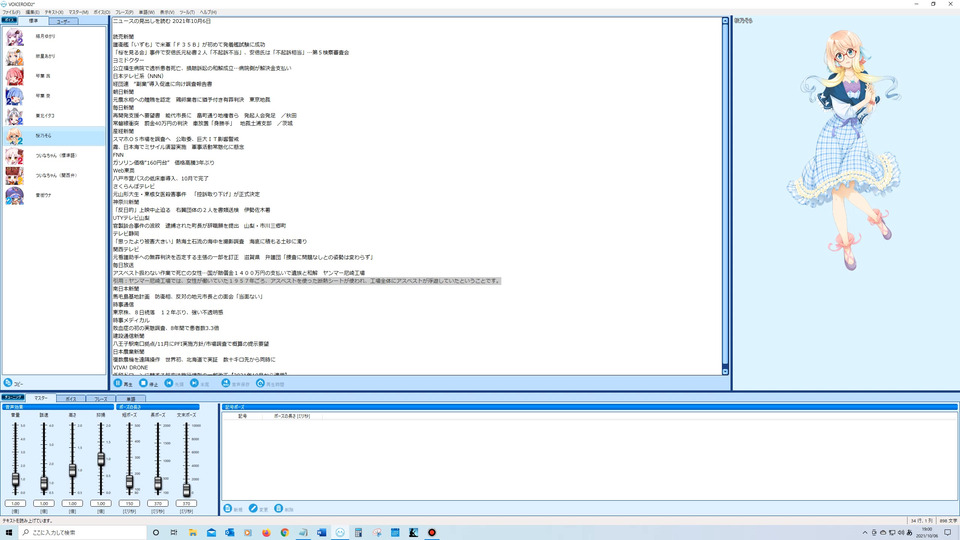Viewport: 960px width, 540px height.
Task: Open the Windows notification center
Action: coord(948,533)
